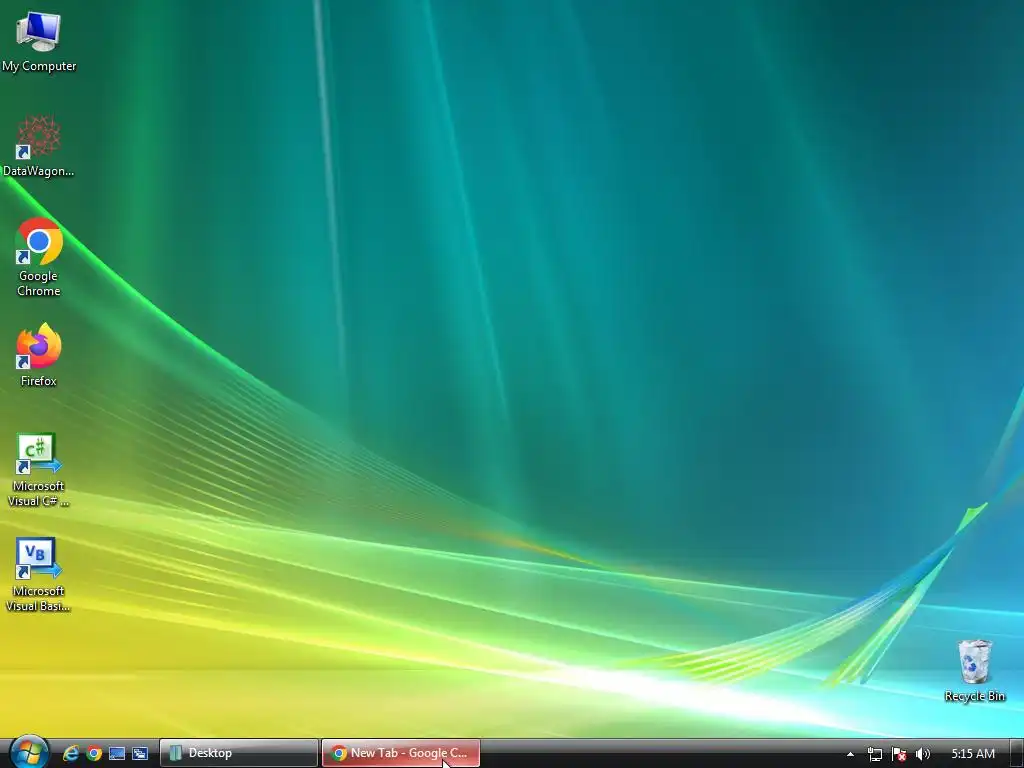Select the DataWagon desktop shortcut

39,146
